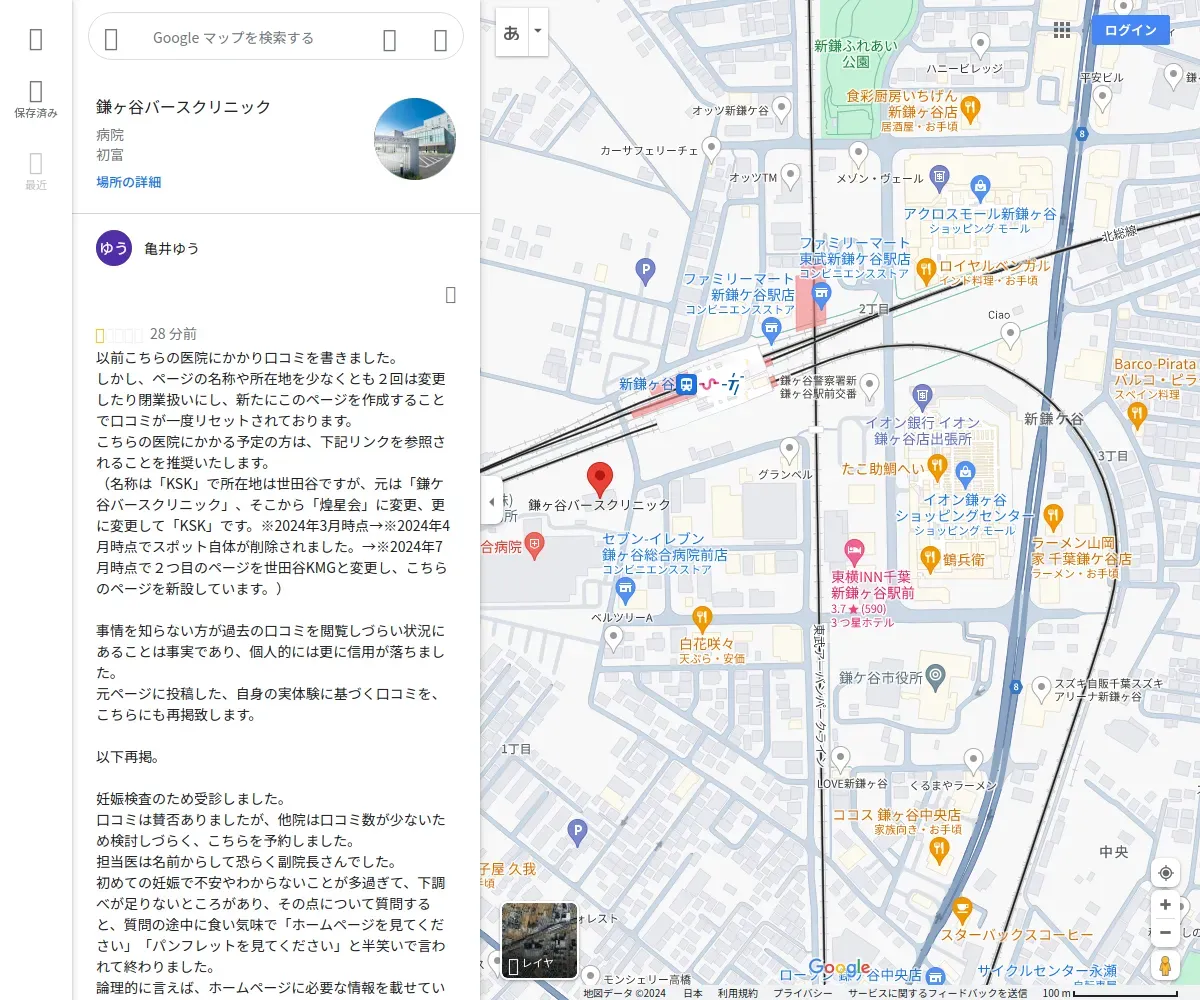
Task: Click the clinic photo thumbnail
Action: tap(415, 139)
